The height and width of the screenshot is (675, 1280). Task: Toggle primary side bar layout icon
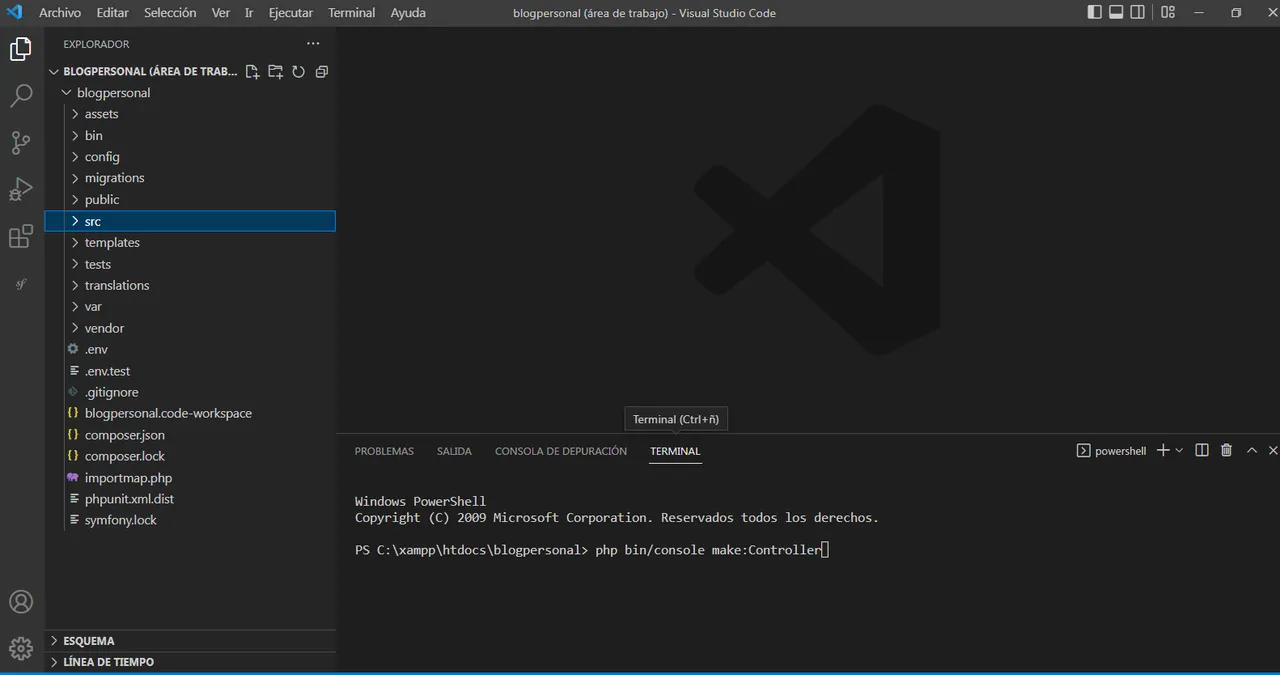(x=1094, y=12)
